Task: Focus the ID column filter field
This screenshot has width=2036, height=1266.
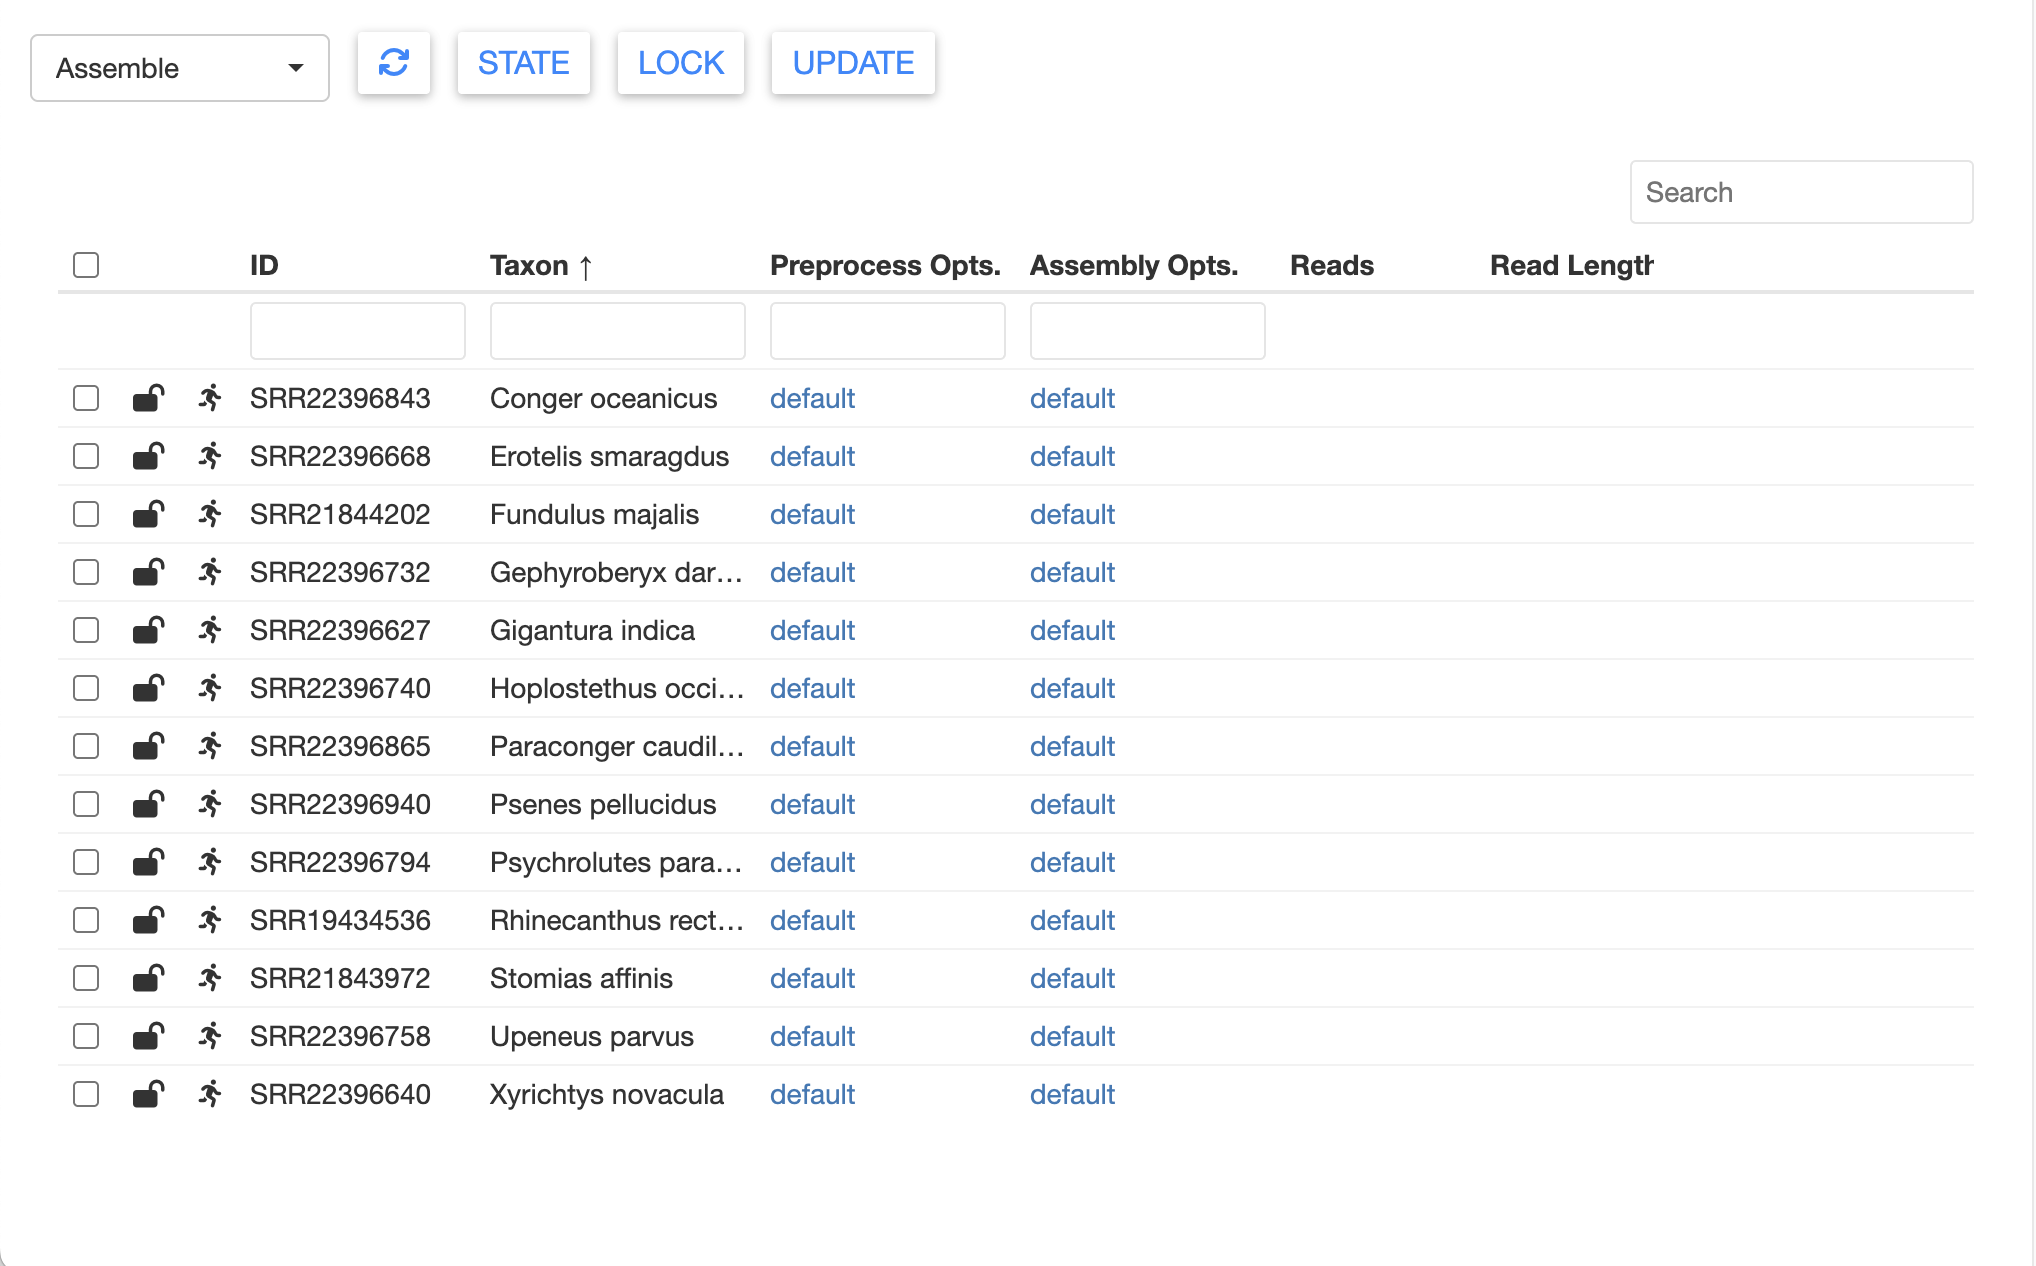Action: 358,331
